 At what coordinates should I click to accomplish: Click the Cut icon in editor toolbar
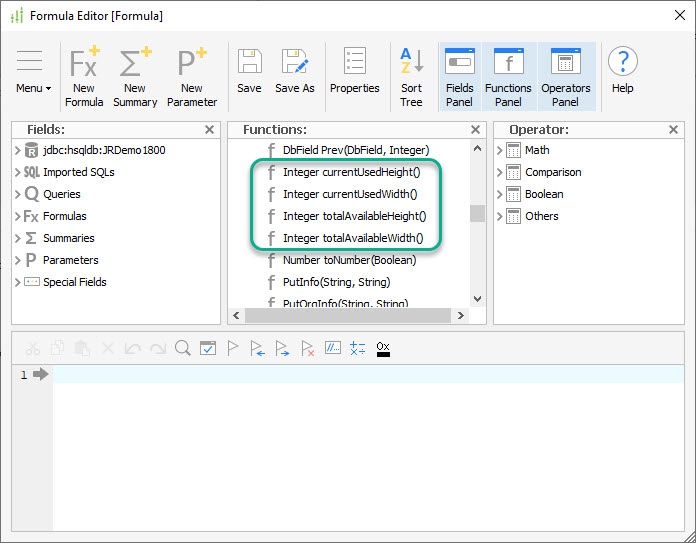tap(32, 349)
